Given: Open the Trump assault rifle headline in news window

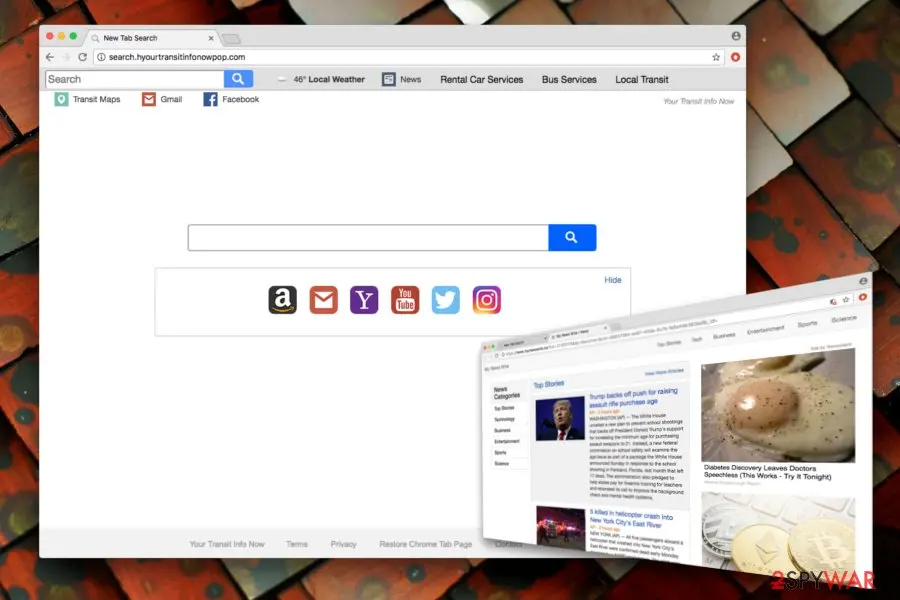Looking at the screenshot, I should pyautogui.click(x=634, y=397).
